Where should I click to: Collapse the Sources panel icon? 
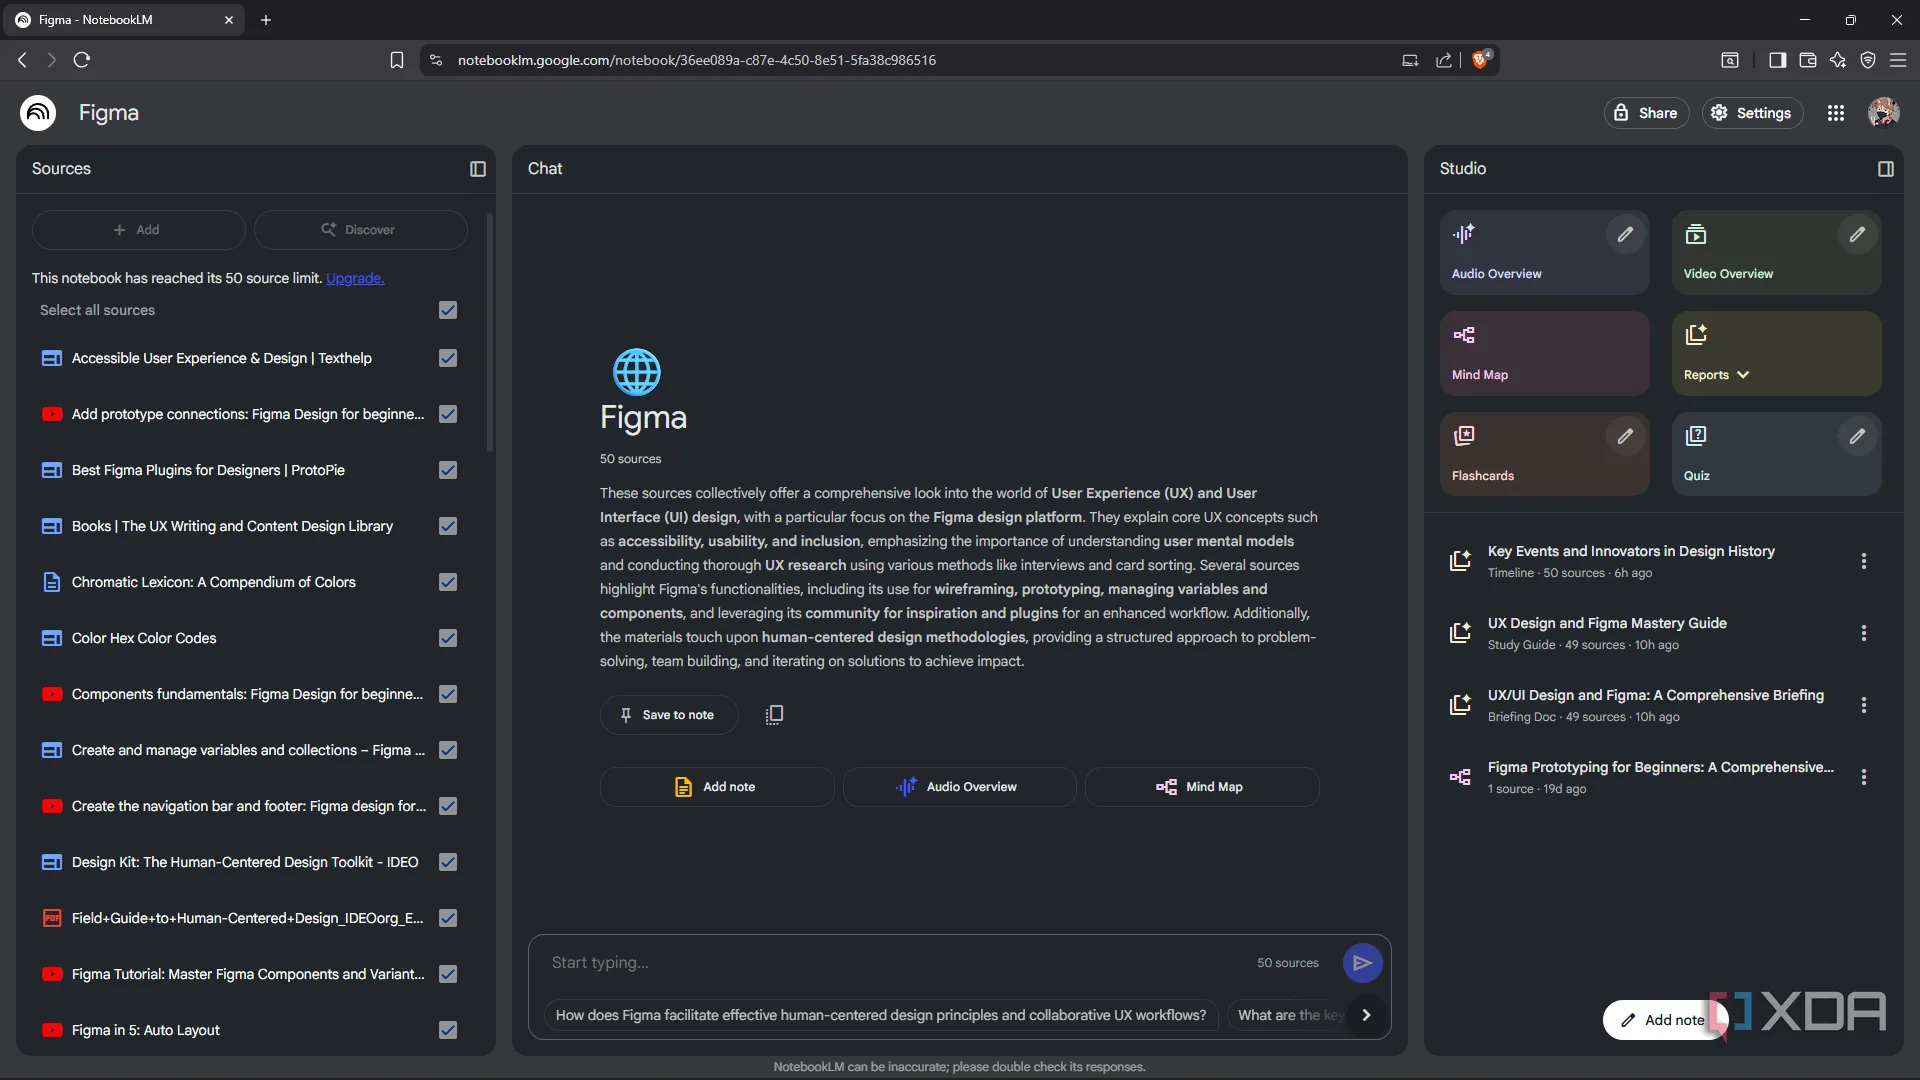point(478,169)
